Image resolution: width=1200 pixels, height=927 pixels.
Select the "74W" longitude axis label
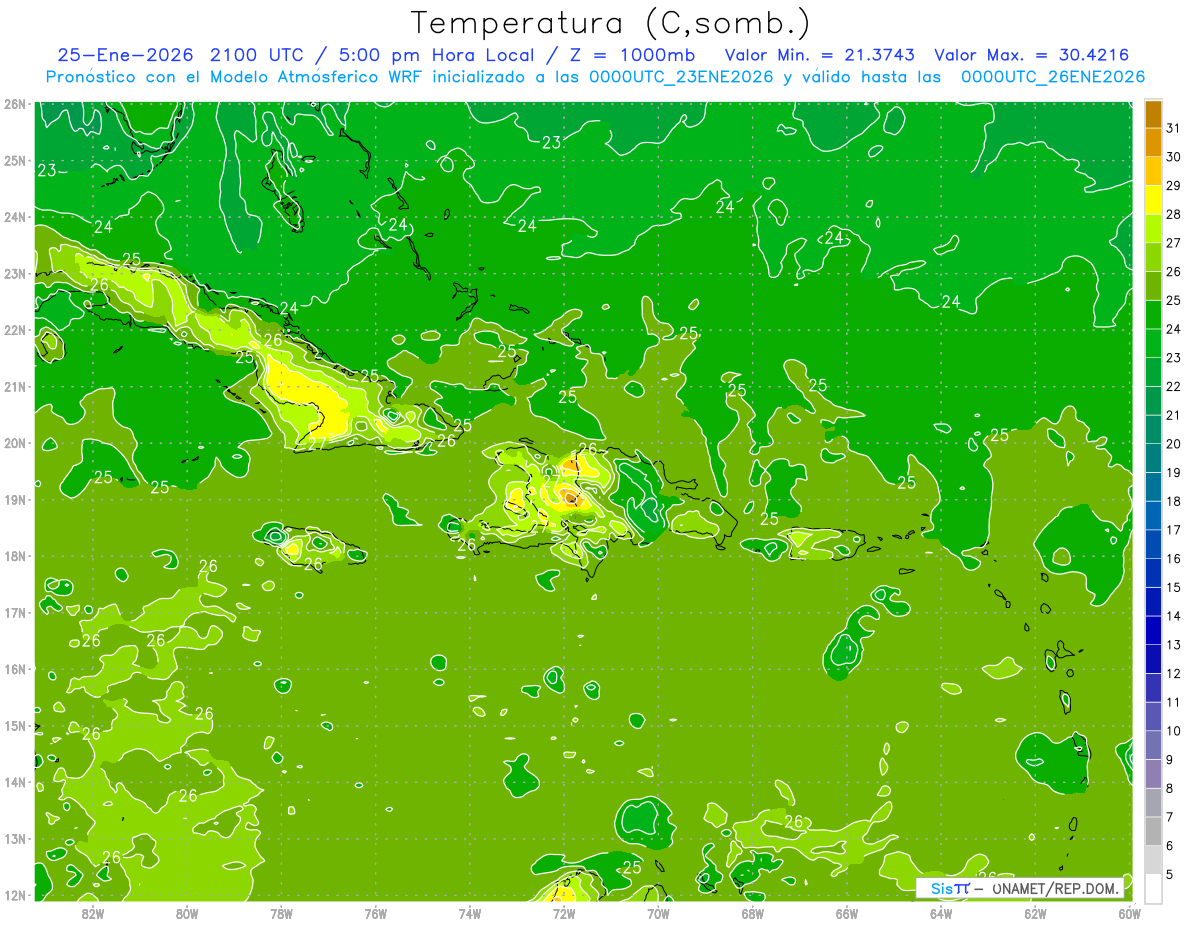pyautogui.click(x=470, y=912)
